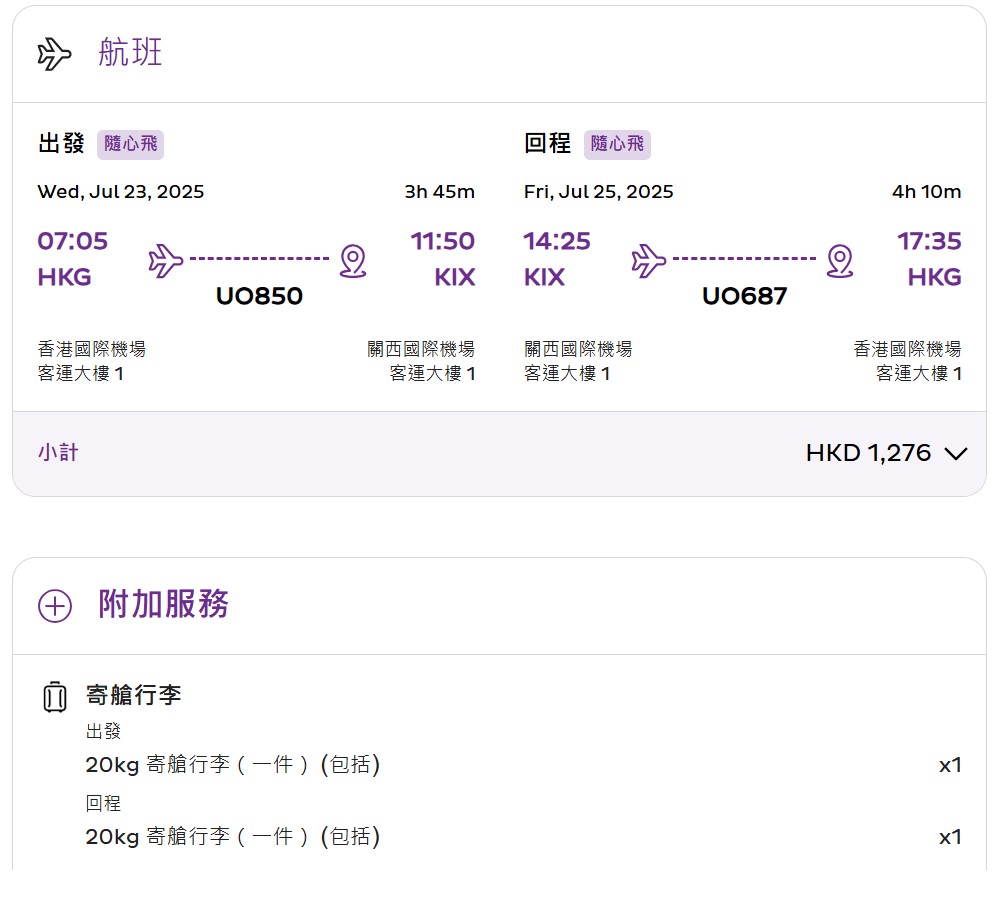Screen dimensions: 1001x911
Task: Click the 航班 section title
Action: point(130,52)
